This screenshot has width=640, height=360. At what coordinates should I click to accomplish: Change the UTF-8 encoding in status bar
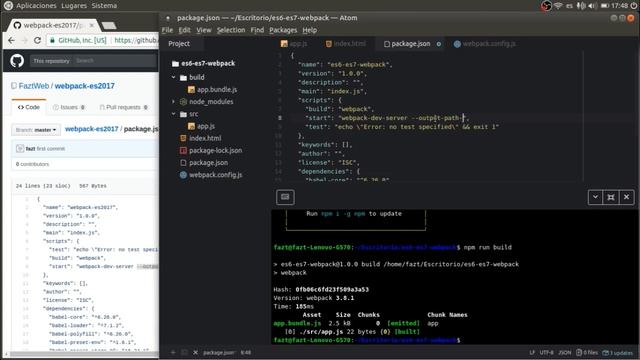pos(547,353)
